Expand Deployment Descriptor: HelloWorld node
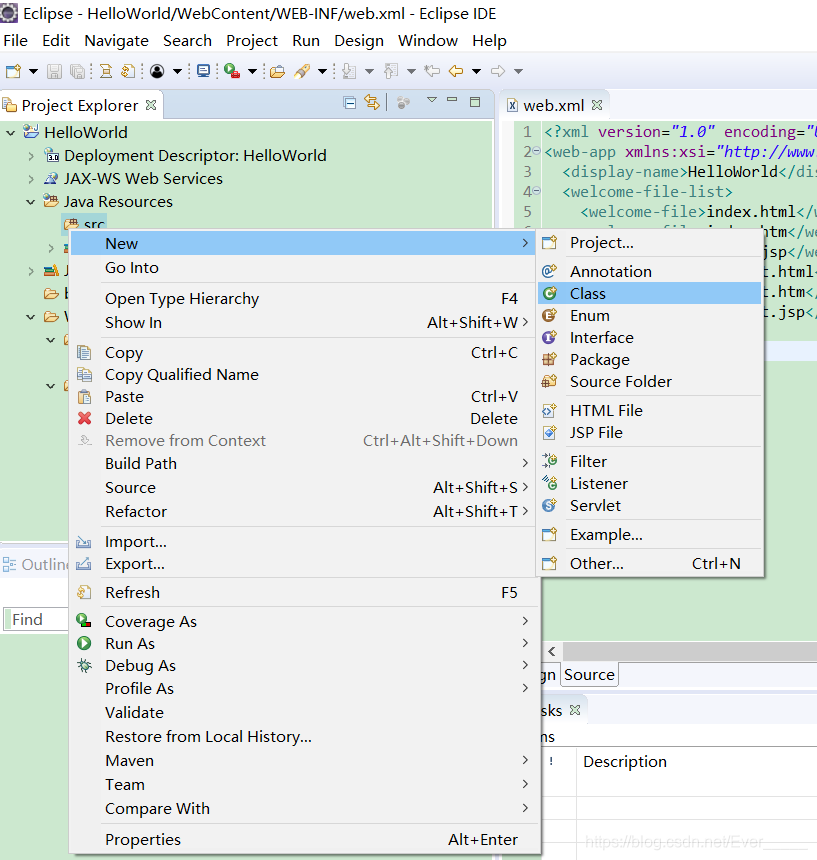The width and height of the screenshot is (817, 860). (31, 156)
